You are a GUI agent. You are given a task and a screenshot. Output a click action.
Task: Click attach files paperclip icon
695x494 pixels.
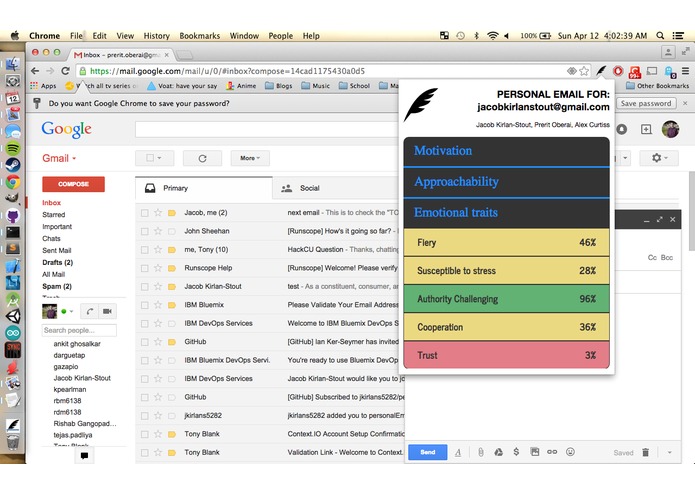coord(480,452)
